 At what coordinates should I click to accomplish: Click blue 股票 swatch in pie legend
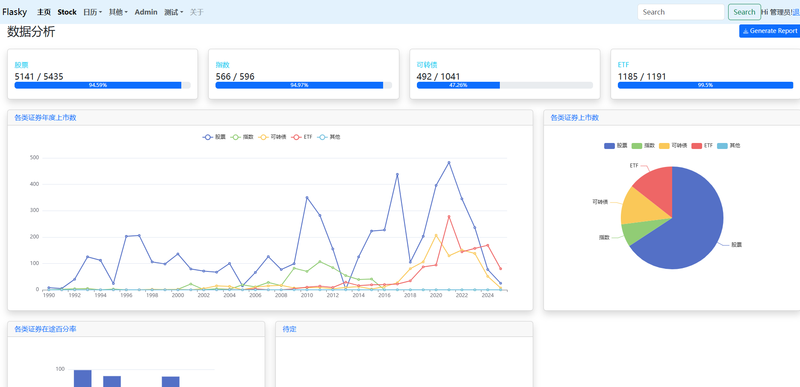click(x=609, y=146)
